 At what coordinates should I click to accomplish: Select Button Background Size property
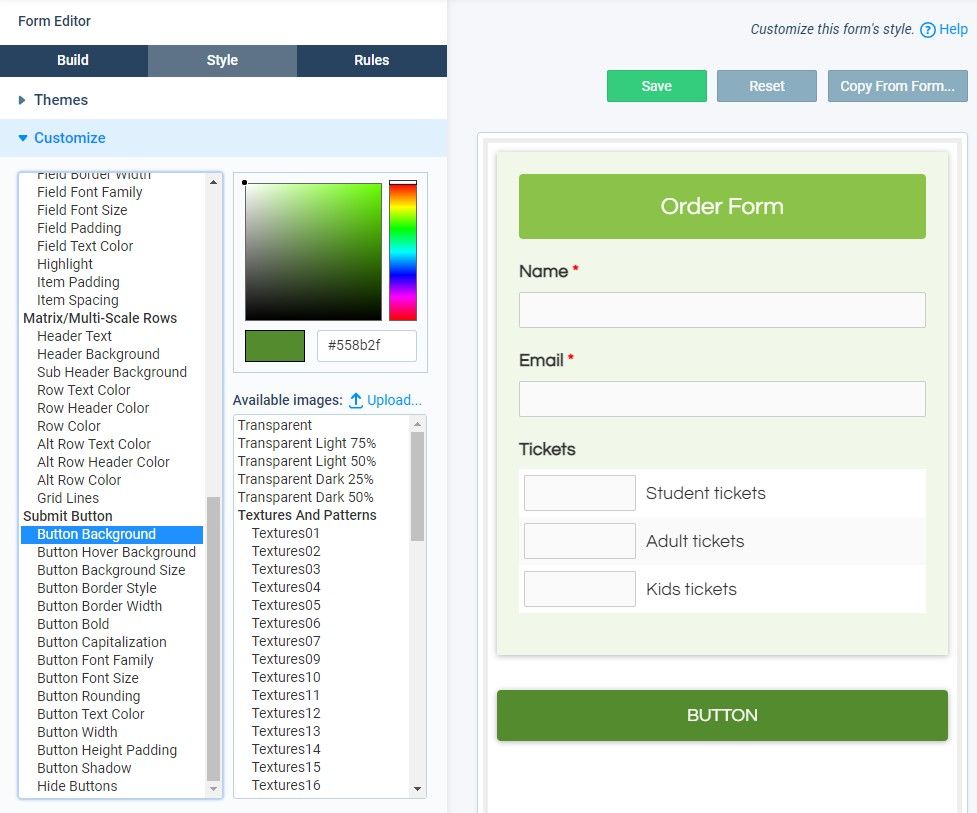tap(111, 571)
